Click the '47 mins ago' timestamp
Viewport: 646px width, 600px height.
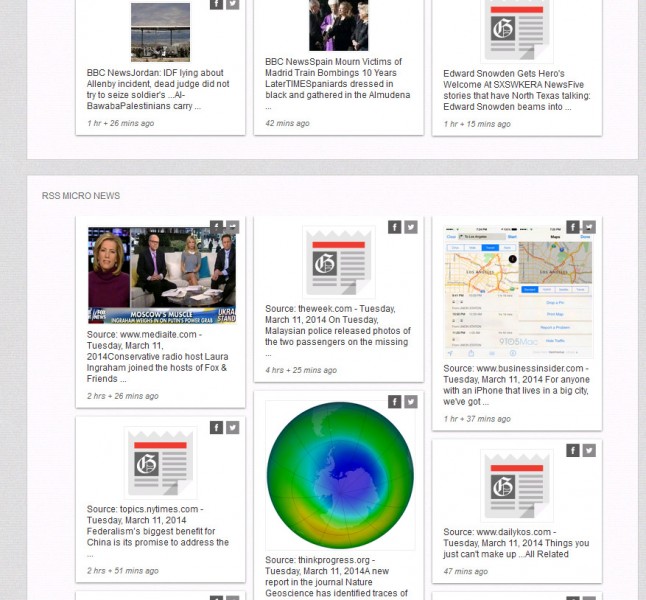[466, 572]
